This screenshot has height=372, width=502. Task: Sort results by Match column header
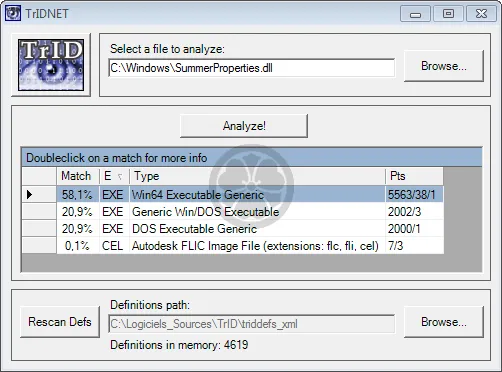point(78,176)
